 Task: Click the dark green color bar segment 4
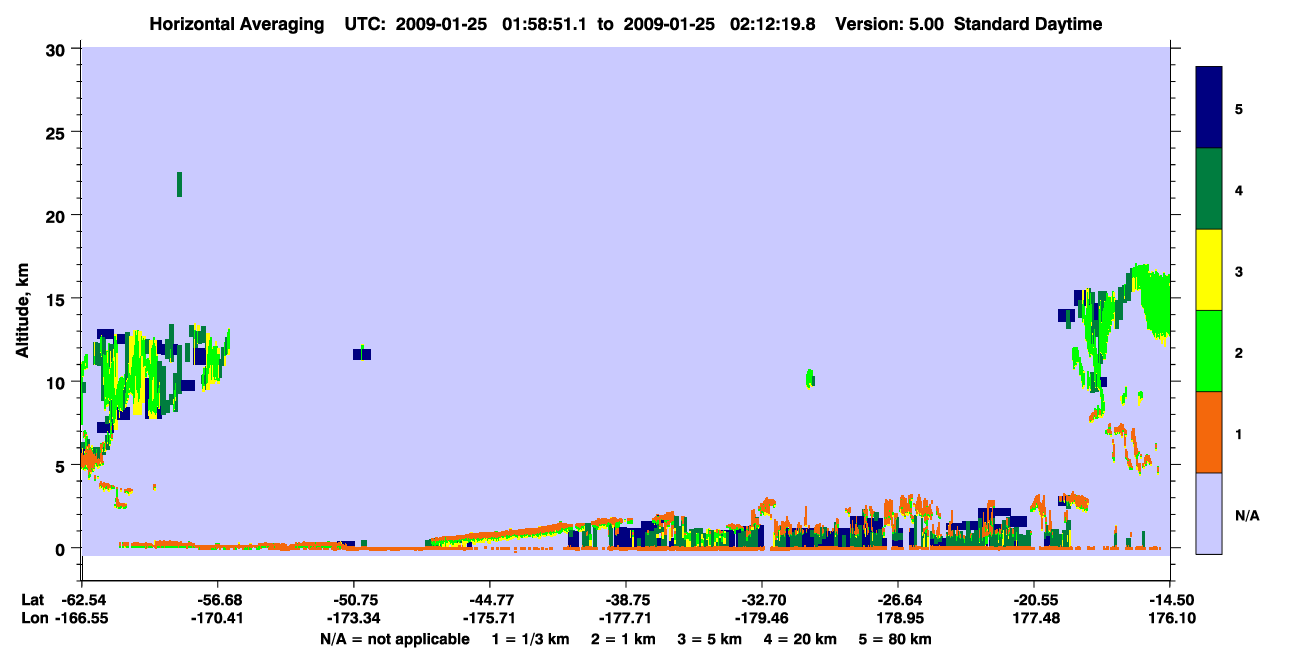(x=1209, y=188)
